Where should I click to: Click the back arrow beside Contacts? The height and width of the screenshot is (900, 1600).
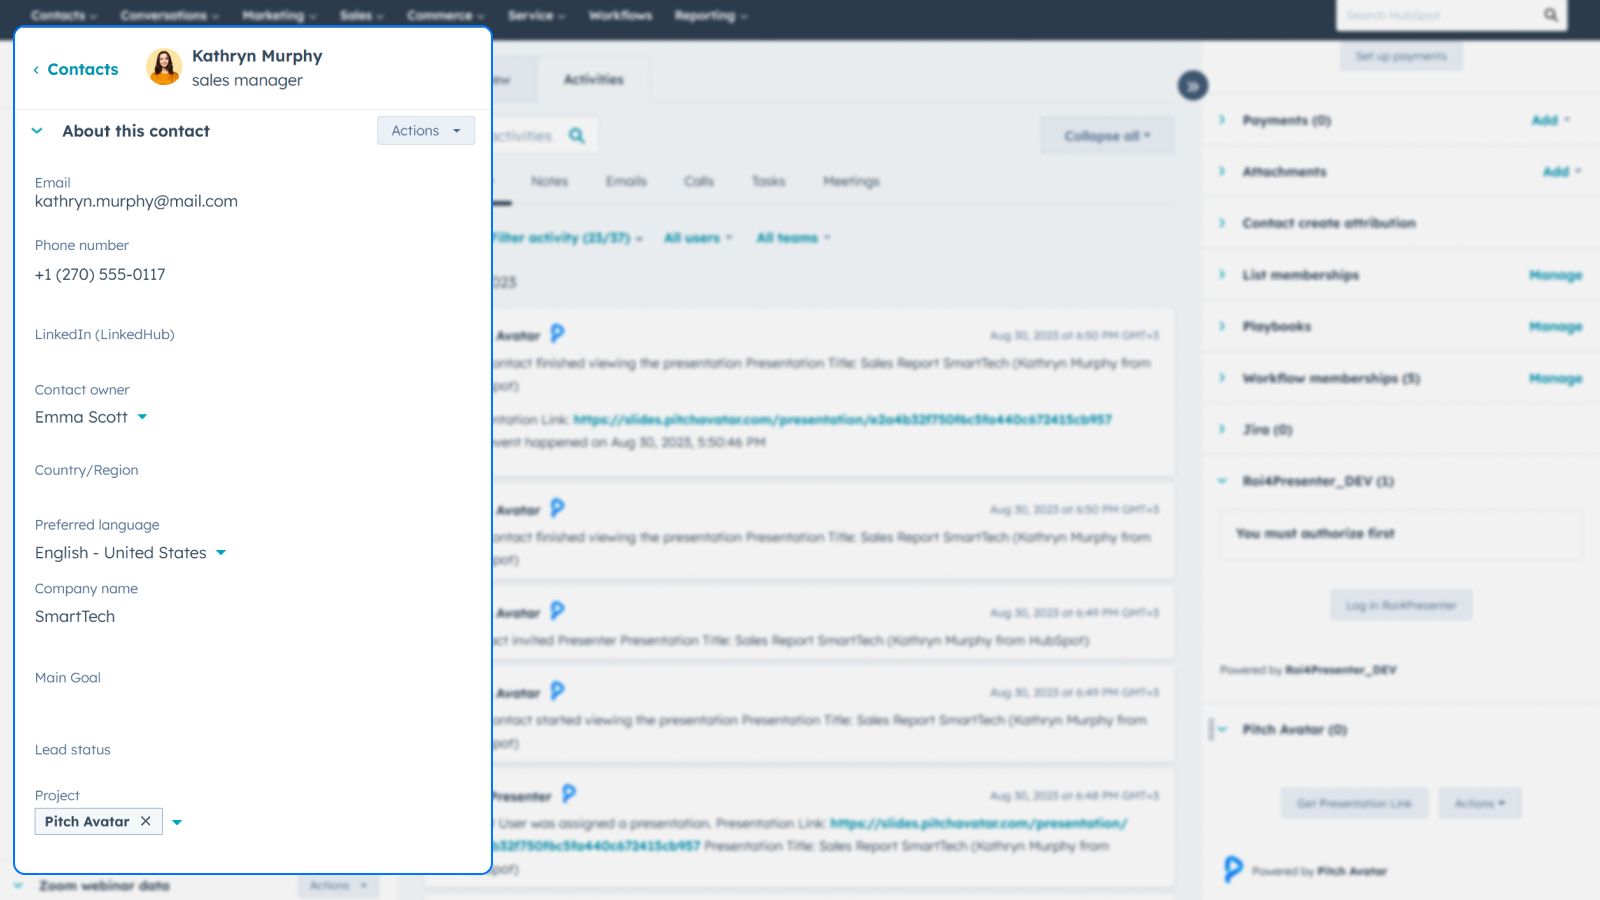point(35,69)
